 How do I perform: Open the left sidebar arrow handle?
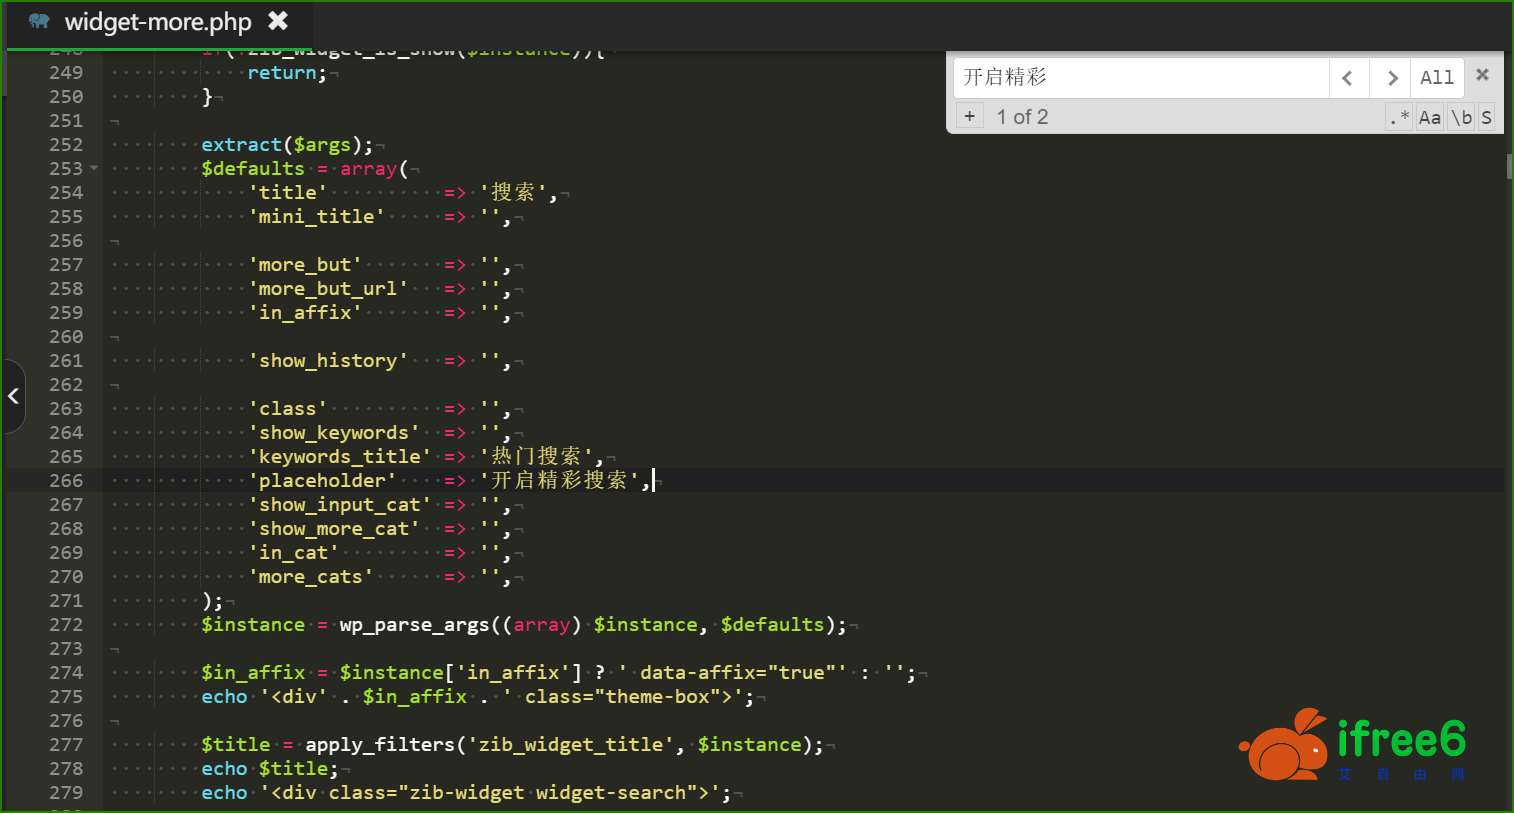coord(13,396)
